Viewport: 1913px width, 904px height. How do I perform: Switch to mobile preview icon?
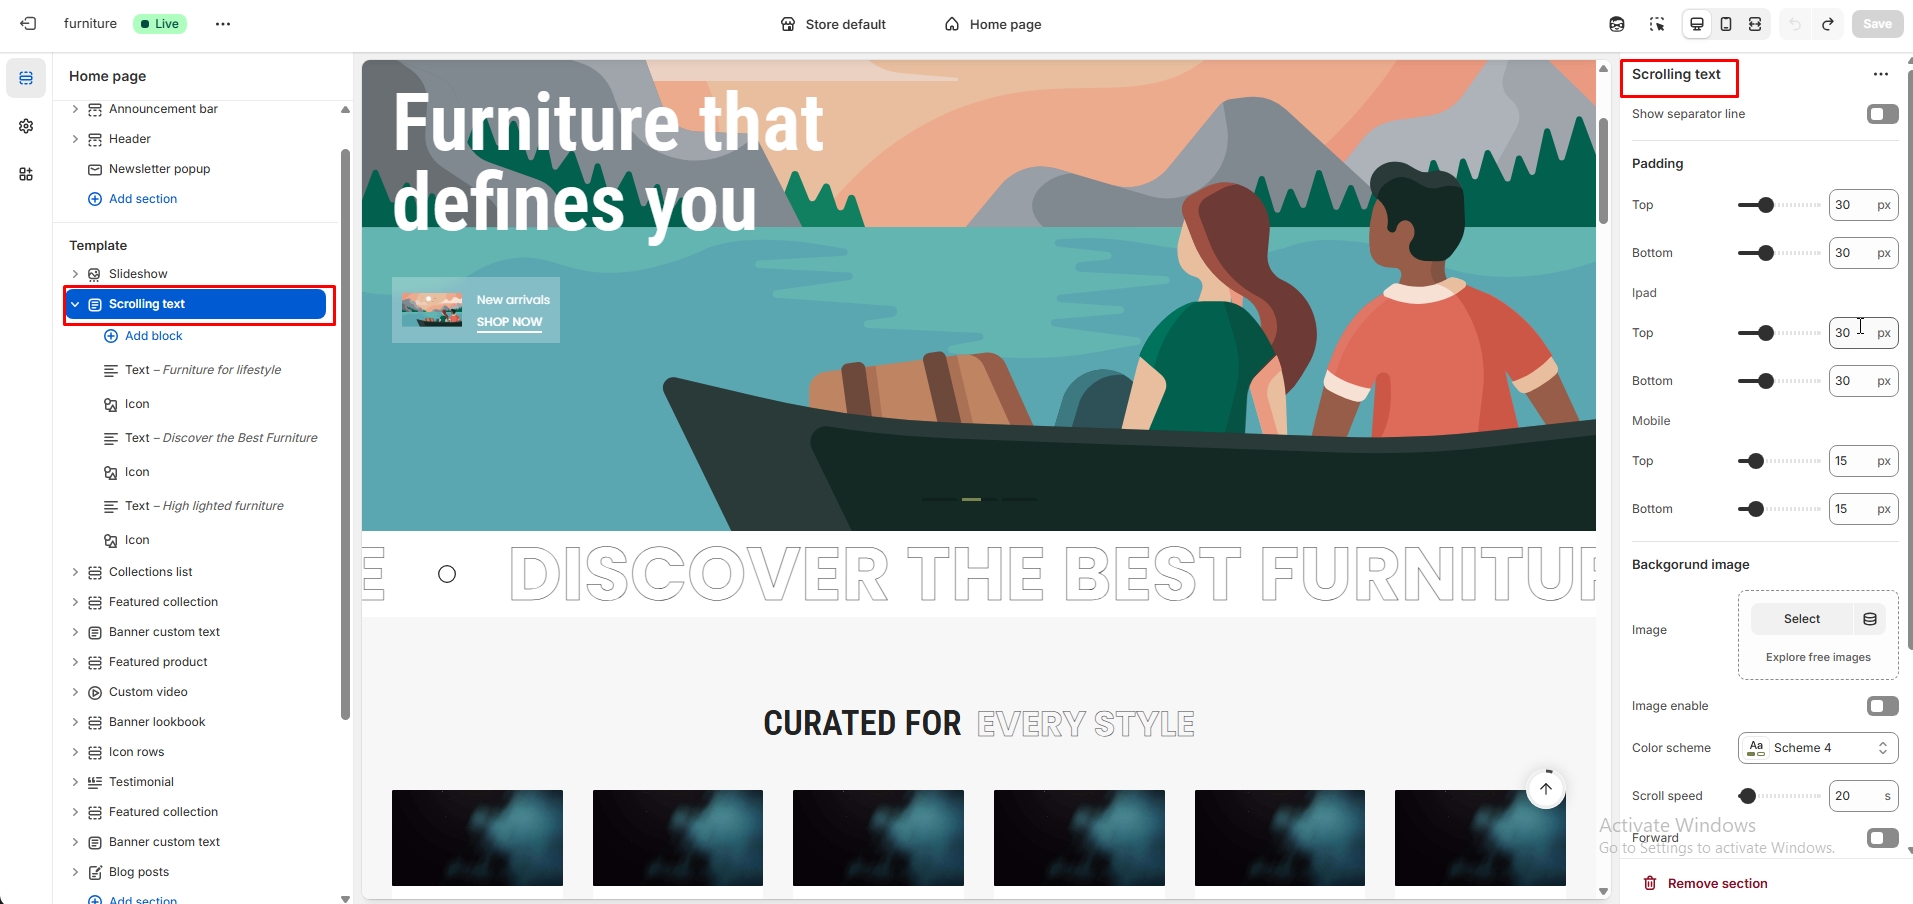(1726, 24)
